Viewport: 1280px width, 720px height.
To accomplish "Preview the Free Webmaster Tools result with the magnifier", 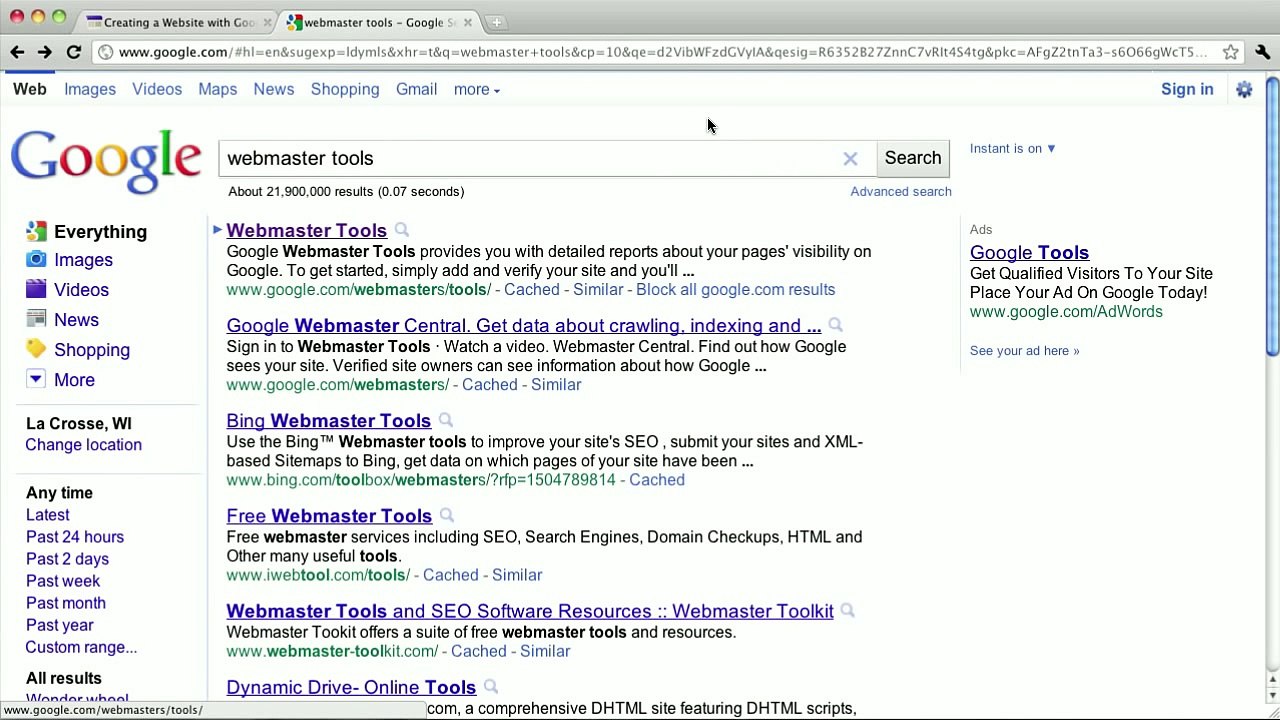I will [446, 516].
